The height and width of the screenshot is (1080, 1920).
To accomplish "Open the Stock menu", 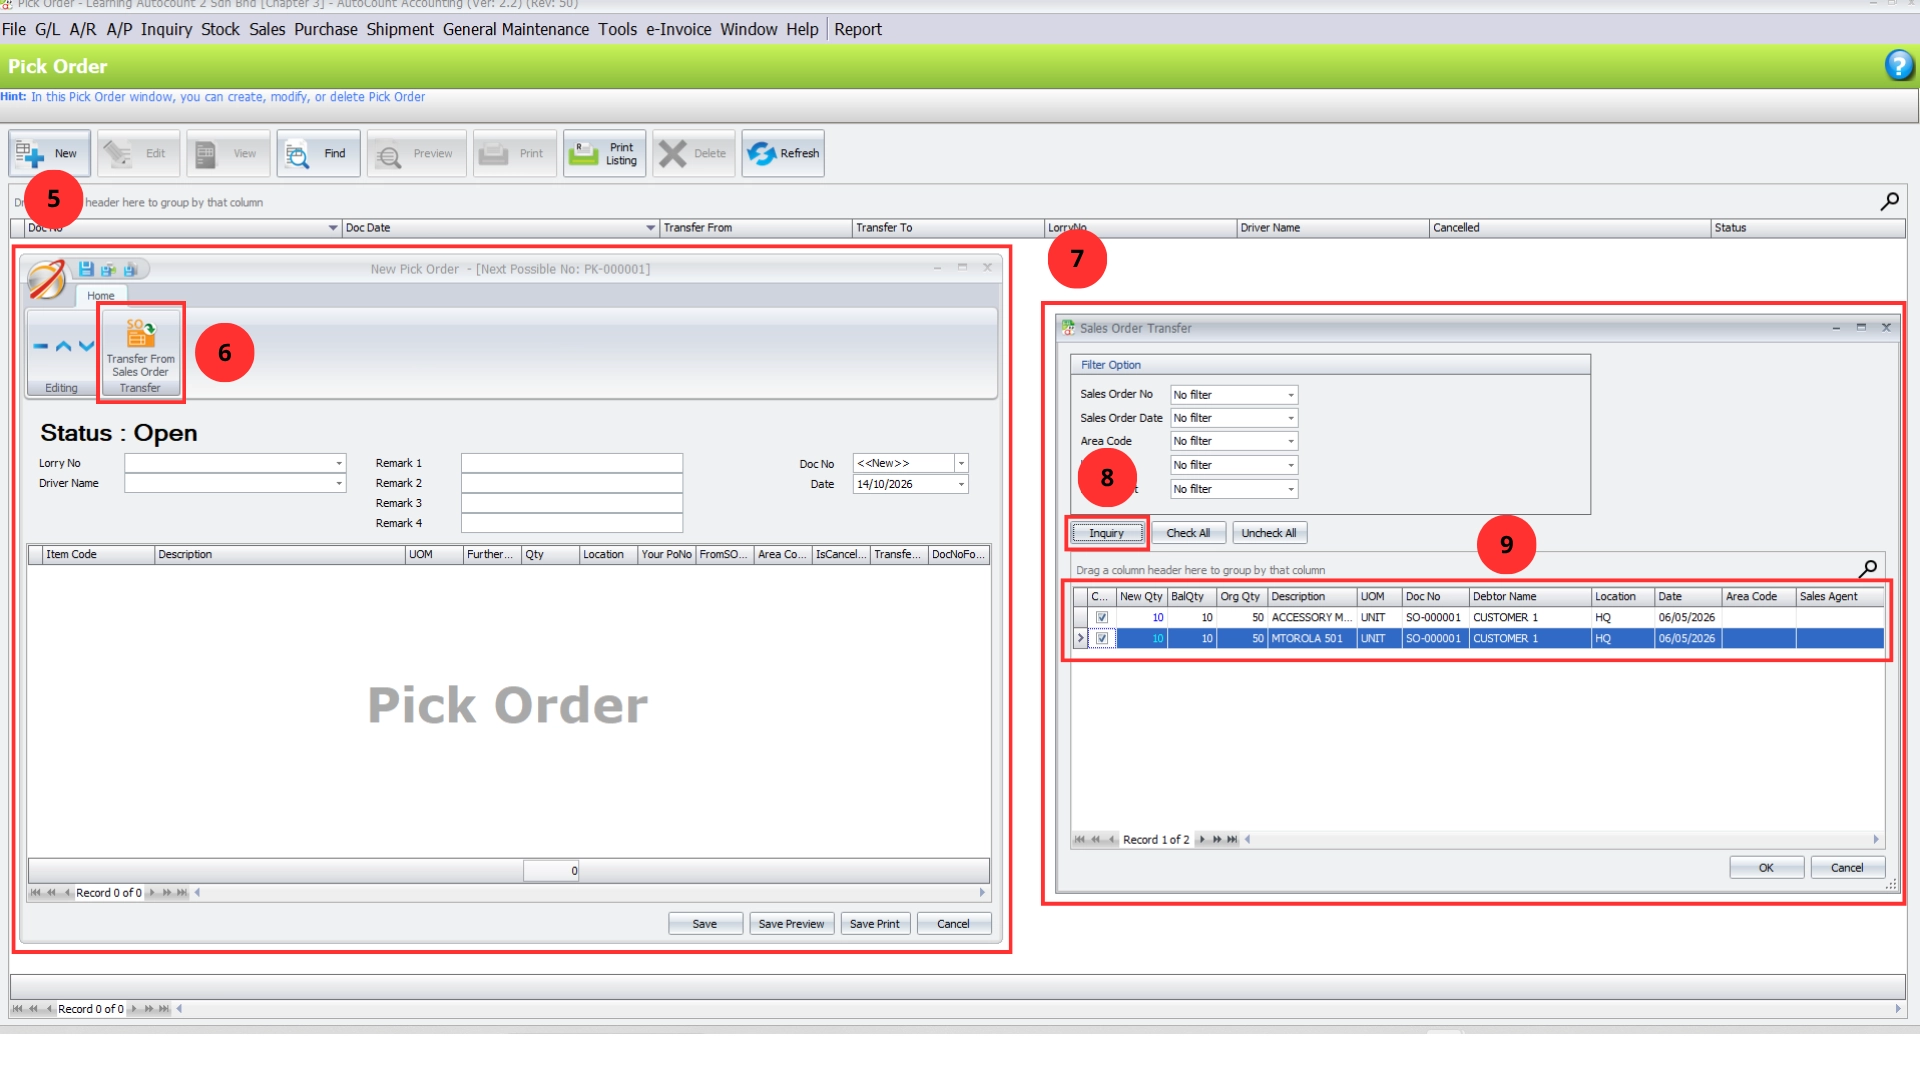I will coord(220,29).
